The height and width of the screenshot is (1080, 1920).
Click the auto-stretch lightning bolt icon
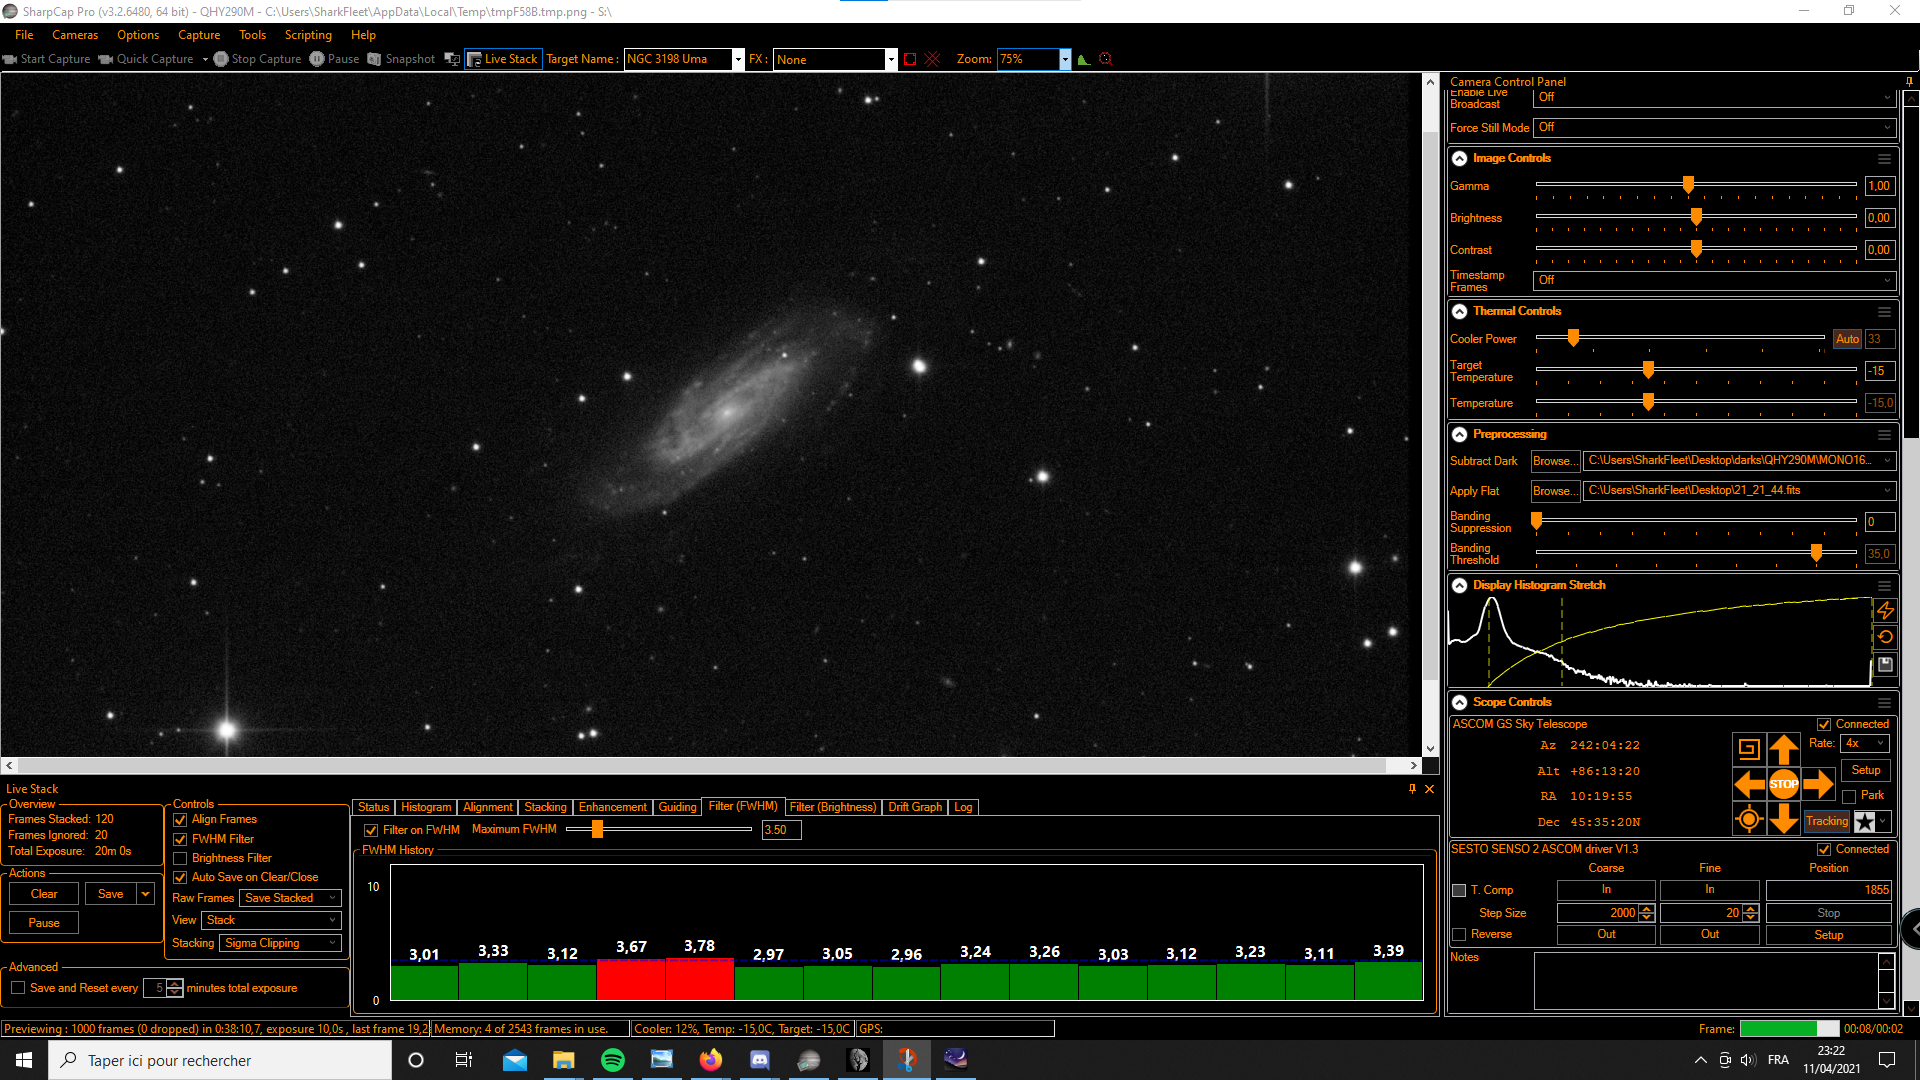pyautogui.click(x=1885, y=610)
